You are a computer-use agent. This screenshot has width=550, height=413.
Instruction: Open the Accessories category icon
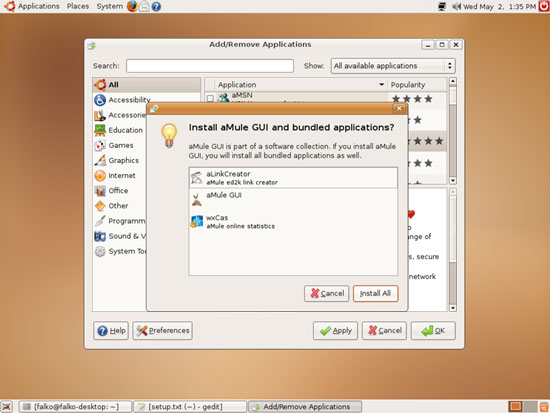[100, 115]
